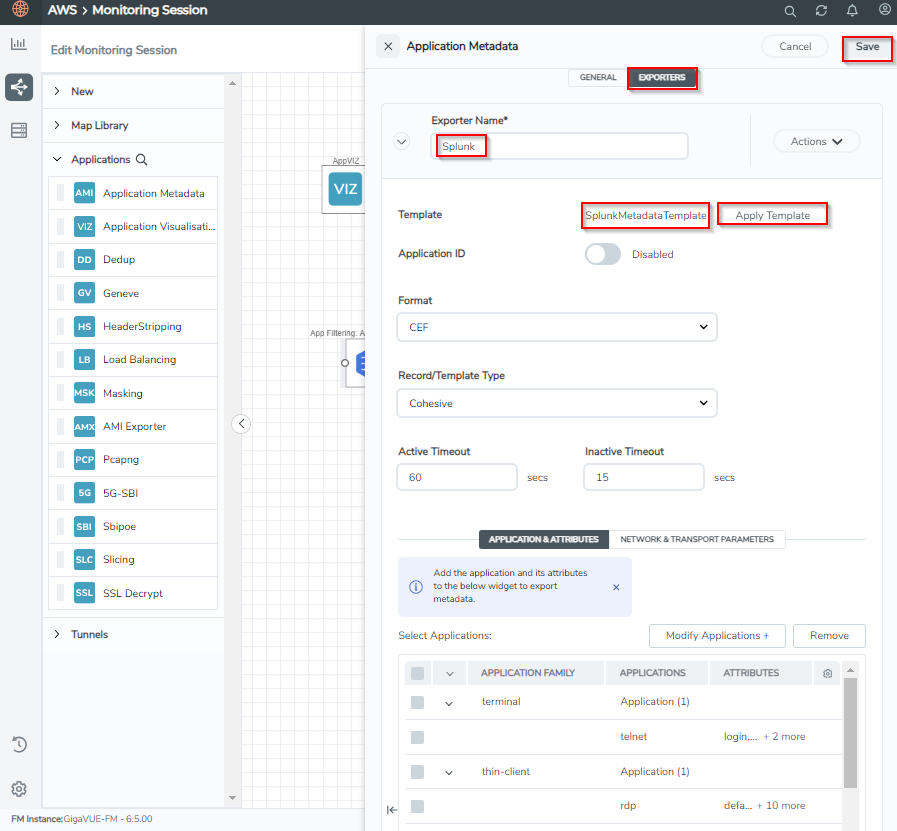Click the Exporter Name input field
The width and height of the screenshot is (897, 831).
(x=559, y=146)
